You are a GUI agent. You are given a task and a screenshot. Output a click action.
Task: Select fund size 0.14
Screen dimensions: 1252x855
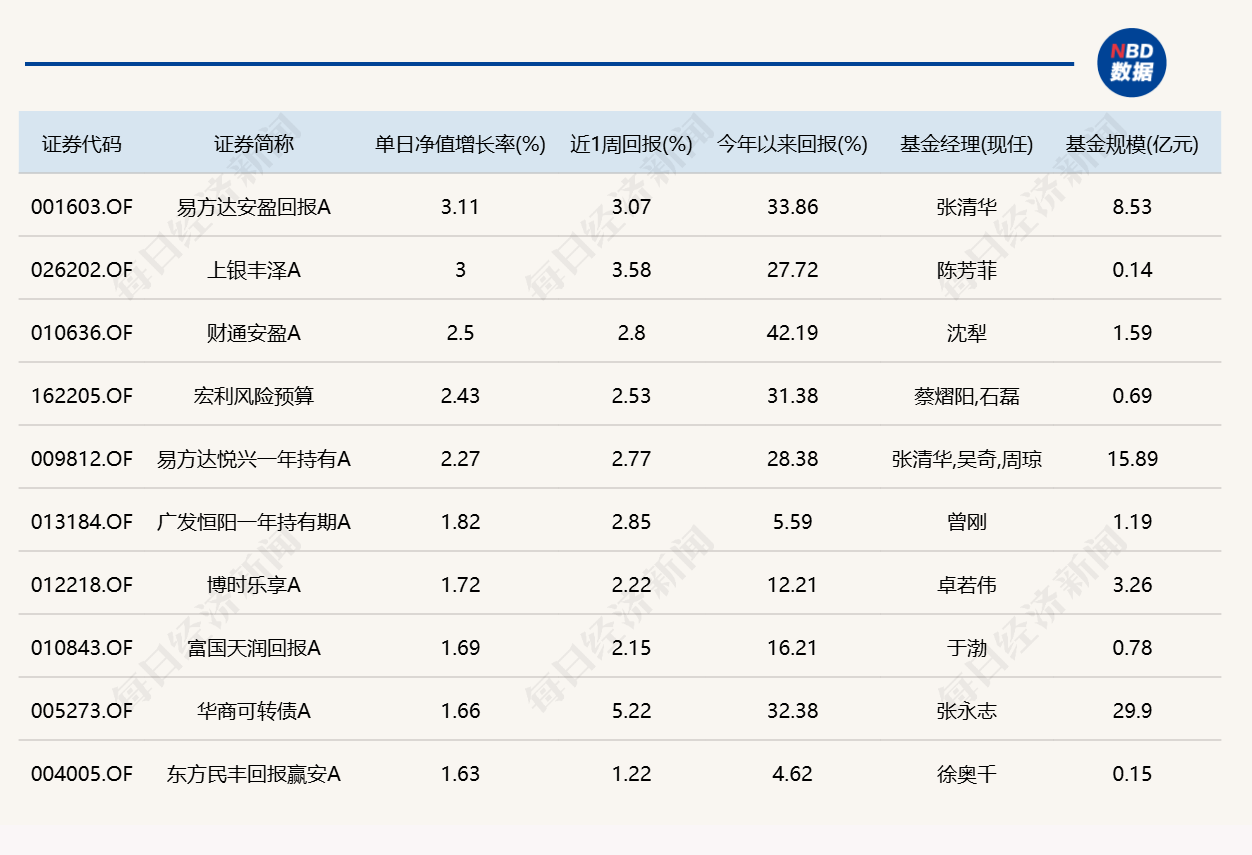(x=1132, y=270)
